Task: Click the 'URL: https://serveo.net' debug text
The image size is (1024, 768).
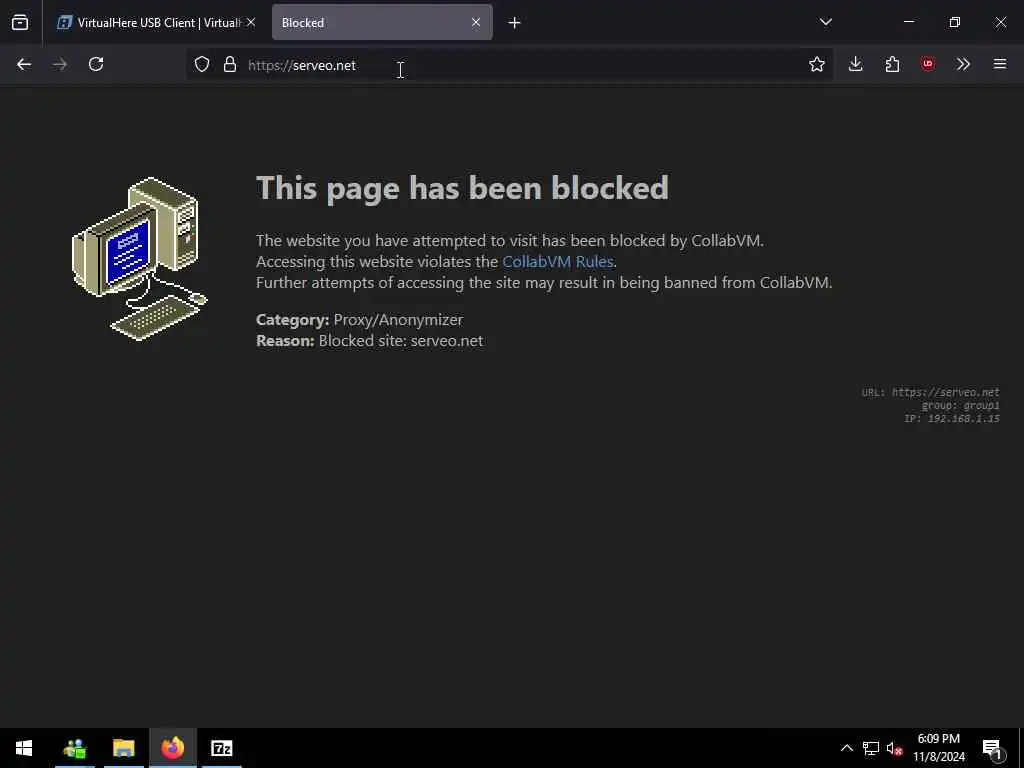Action: click(x=931, y=392)
